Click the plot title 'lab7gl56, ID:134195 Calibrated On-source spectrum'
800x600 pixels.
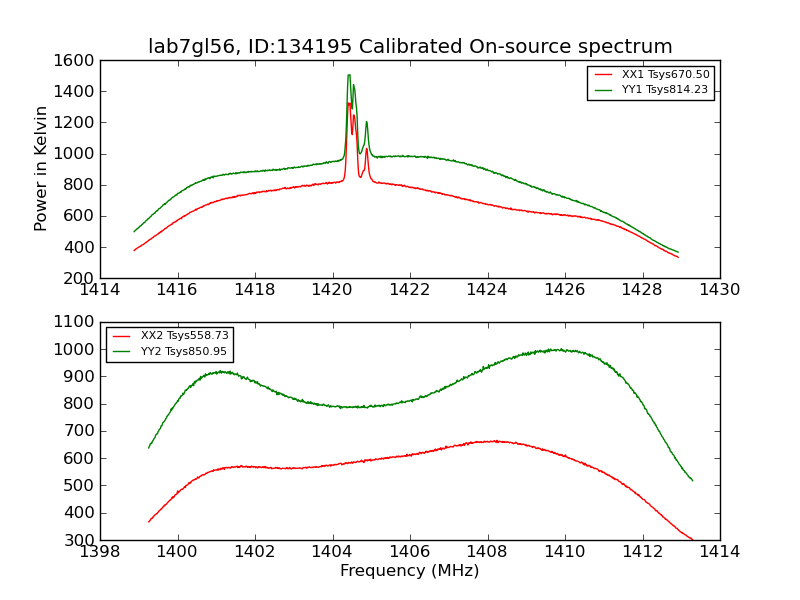tap(410, 46)
